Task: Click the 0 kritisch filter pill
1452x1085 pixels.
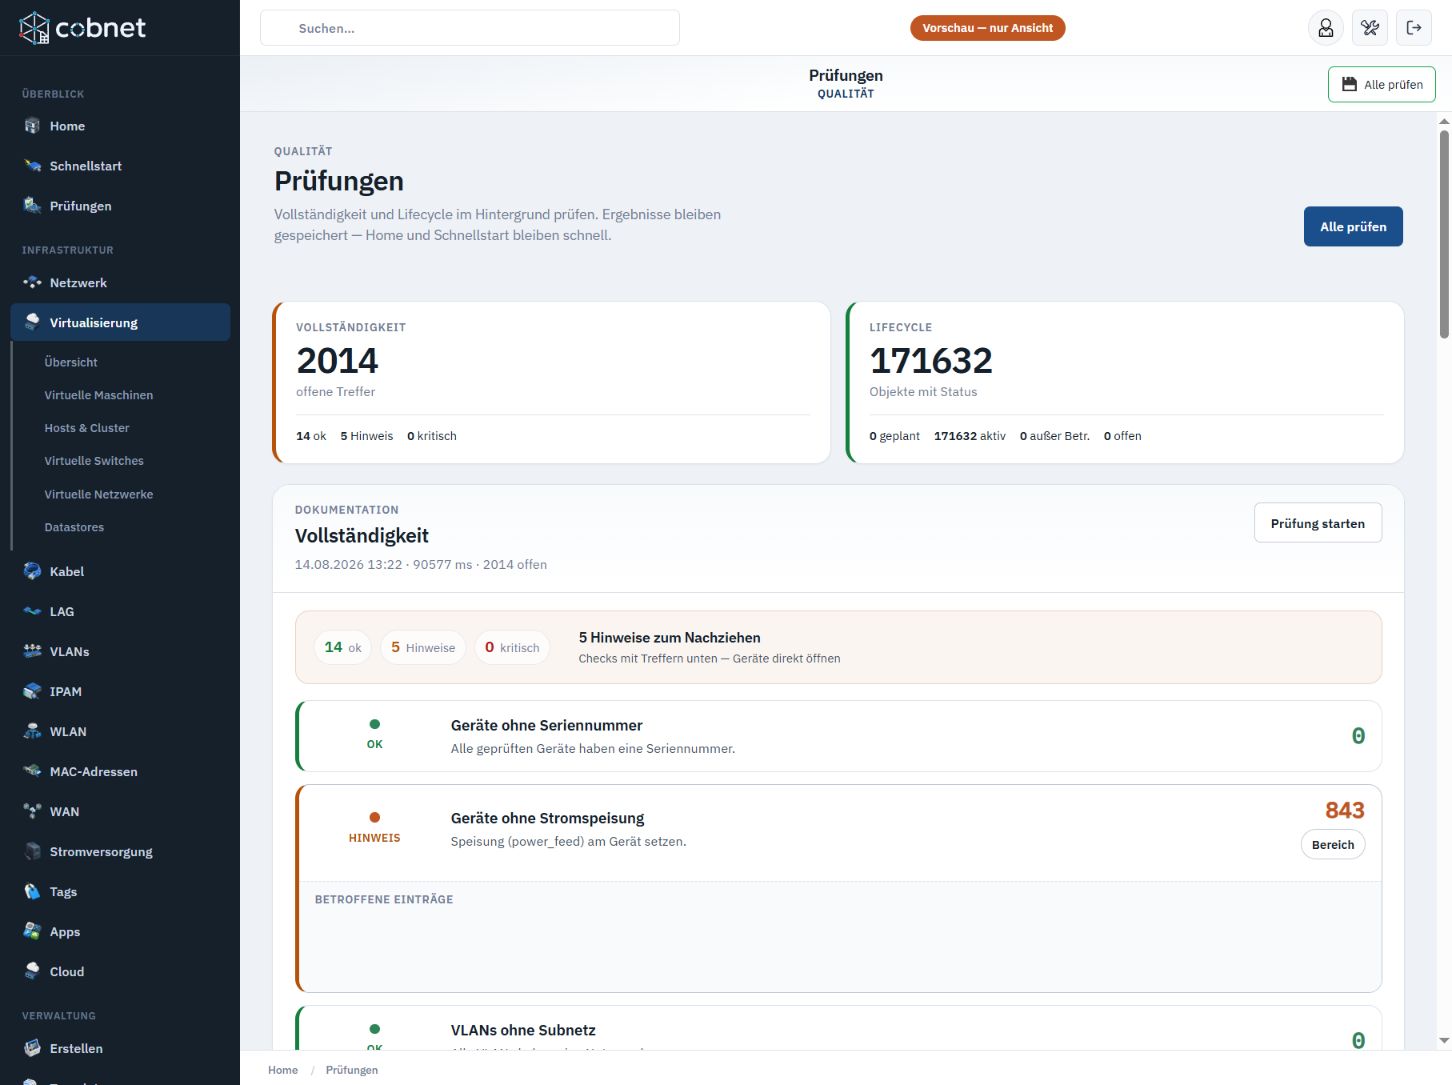Action: pyautogui.click(x=512, y=648)
